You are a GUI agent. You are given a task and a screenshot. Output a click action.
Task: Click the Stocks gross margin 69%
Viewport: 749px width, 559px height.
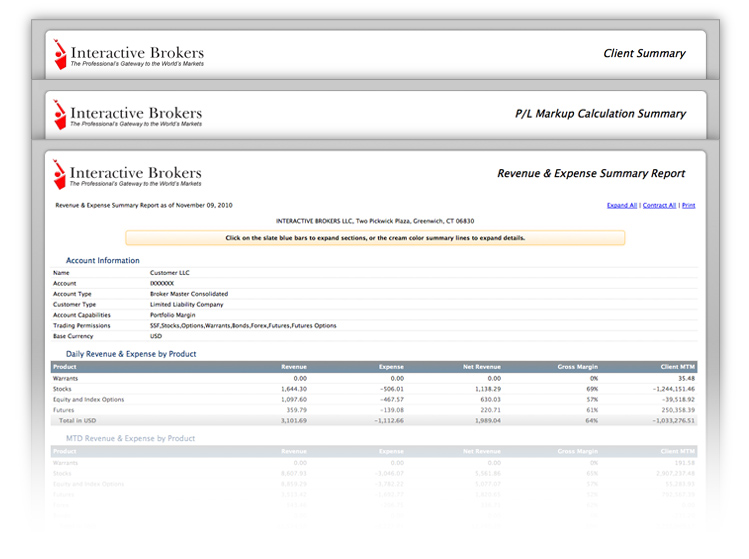click(x=592, y=389)
